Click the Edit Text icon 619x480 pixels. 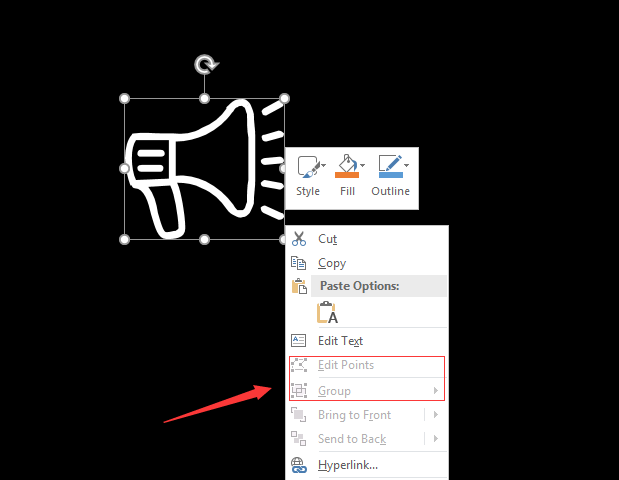click(x=298, y=340)
